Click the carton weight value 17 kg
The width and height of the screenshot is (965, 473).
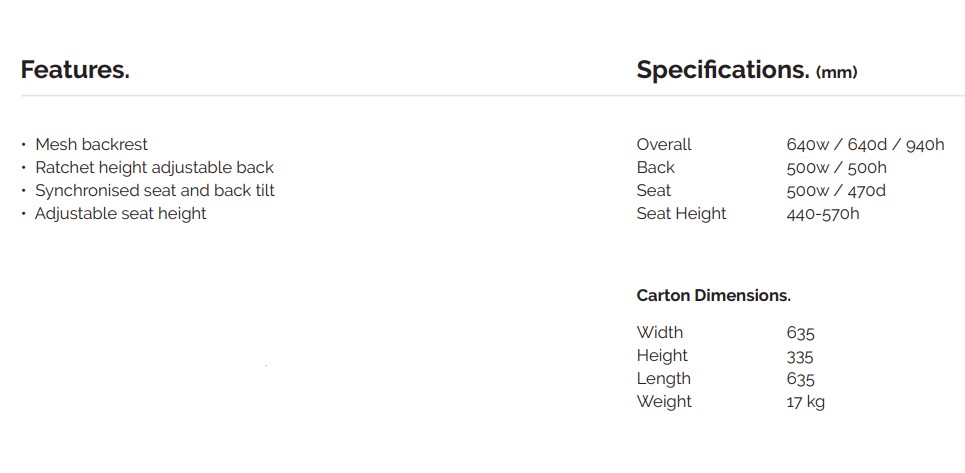tap(806, 402)
